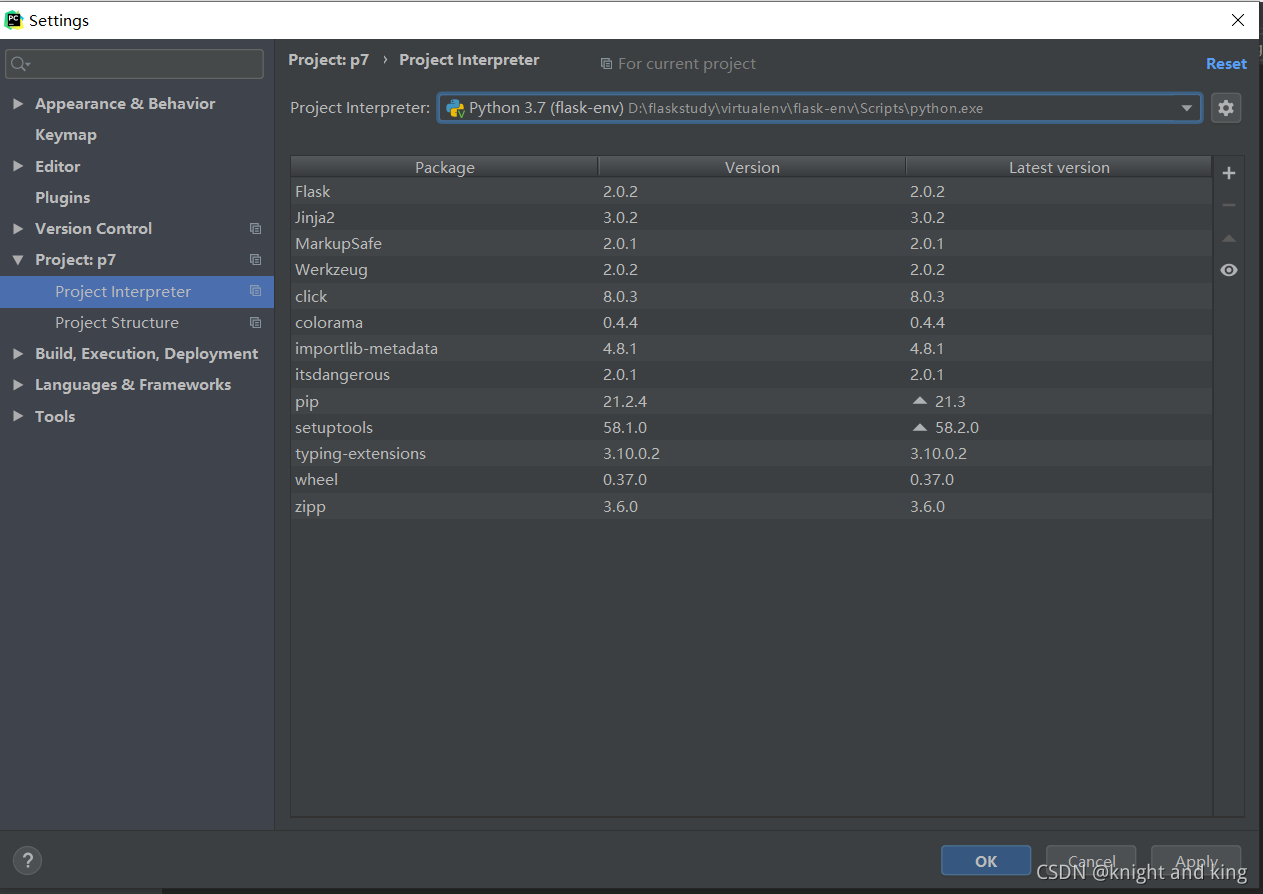Viewport: 1263px width, 894px height.
Task: Expand Languages & Frameworks section
Action: point(18,385)
